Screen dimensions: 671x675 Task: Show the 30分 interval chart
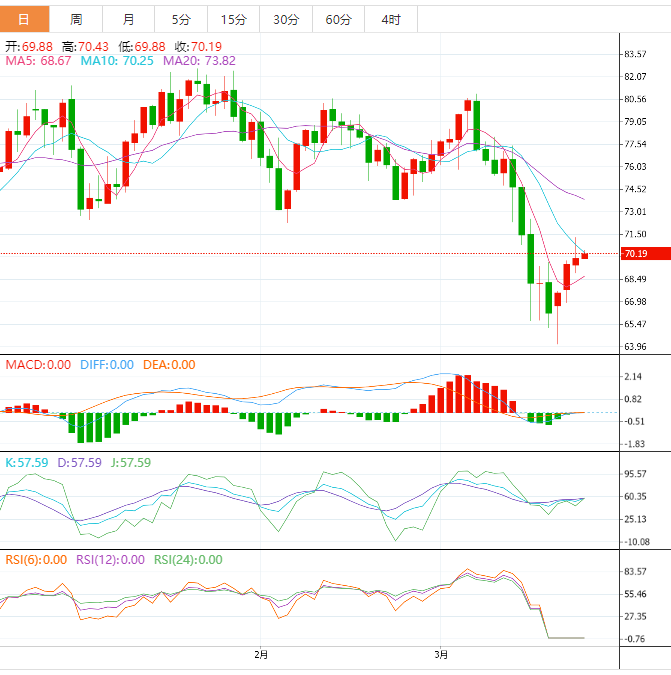pos(285,19)
